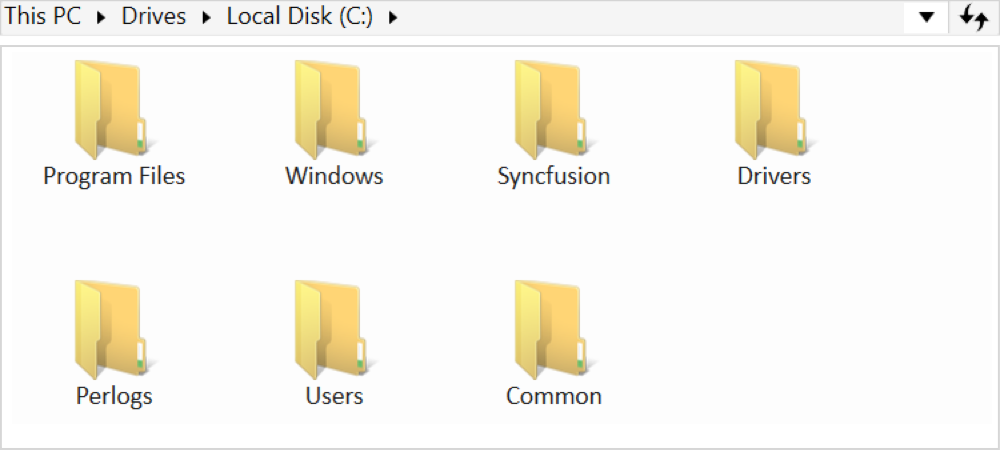
Task: Click the Program Files label text
Action: (x=114, y=177)
